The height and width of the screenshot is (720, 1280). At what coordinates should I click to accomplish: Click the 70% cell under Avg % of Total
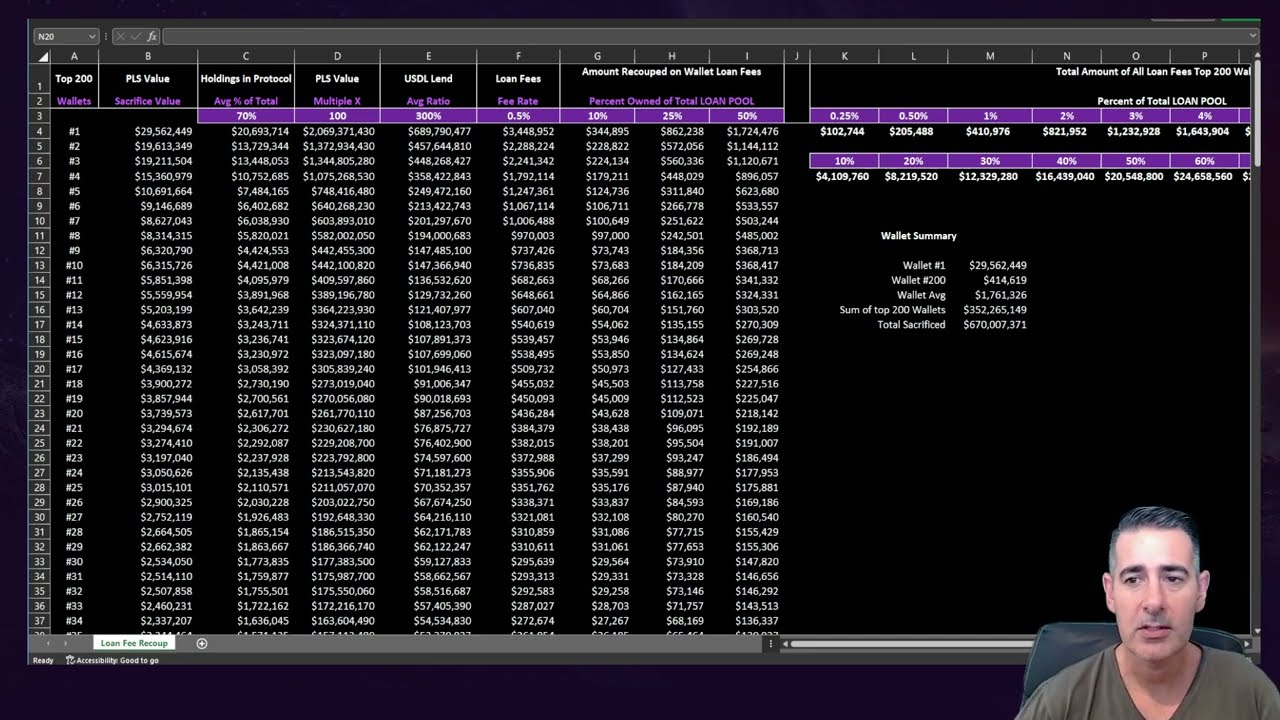(246, 116)
